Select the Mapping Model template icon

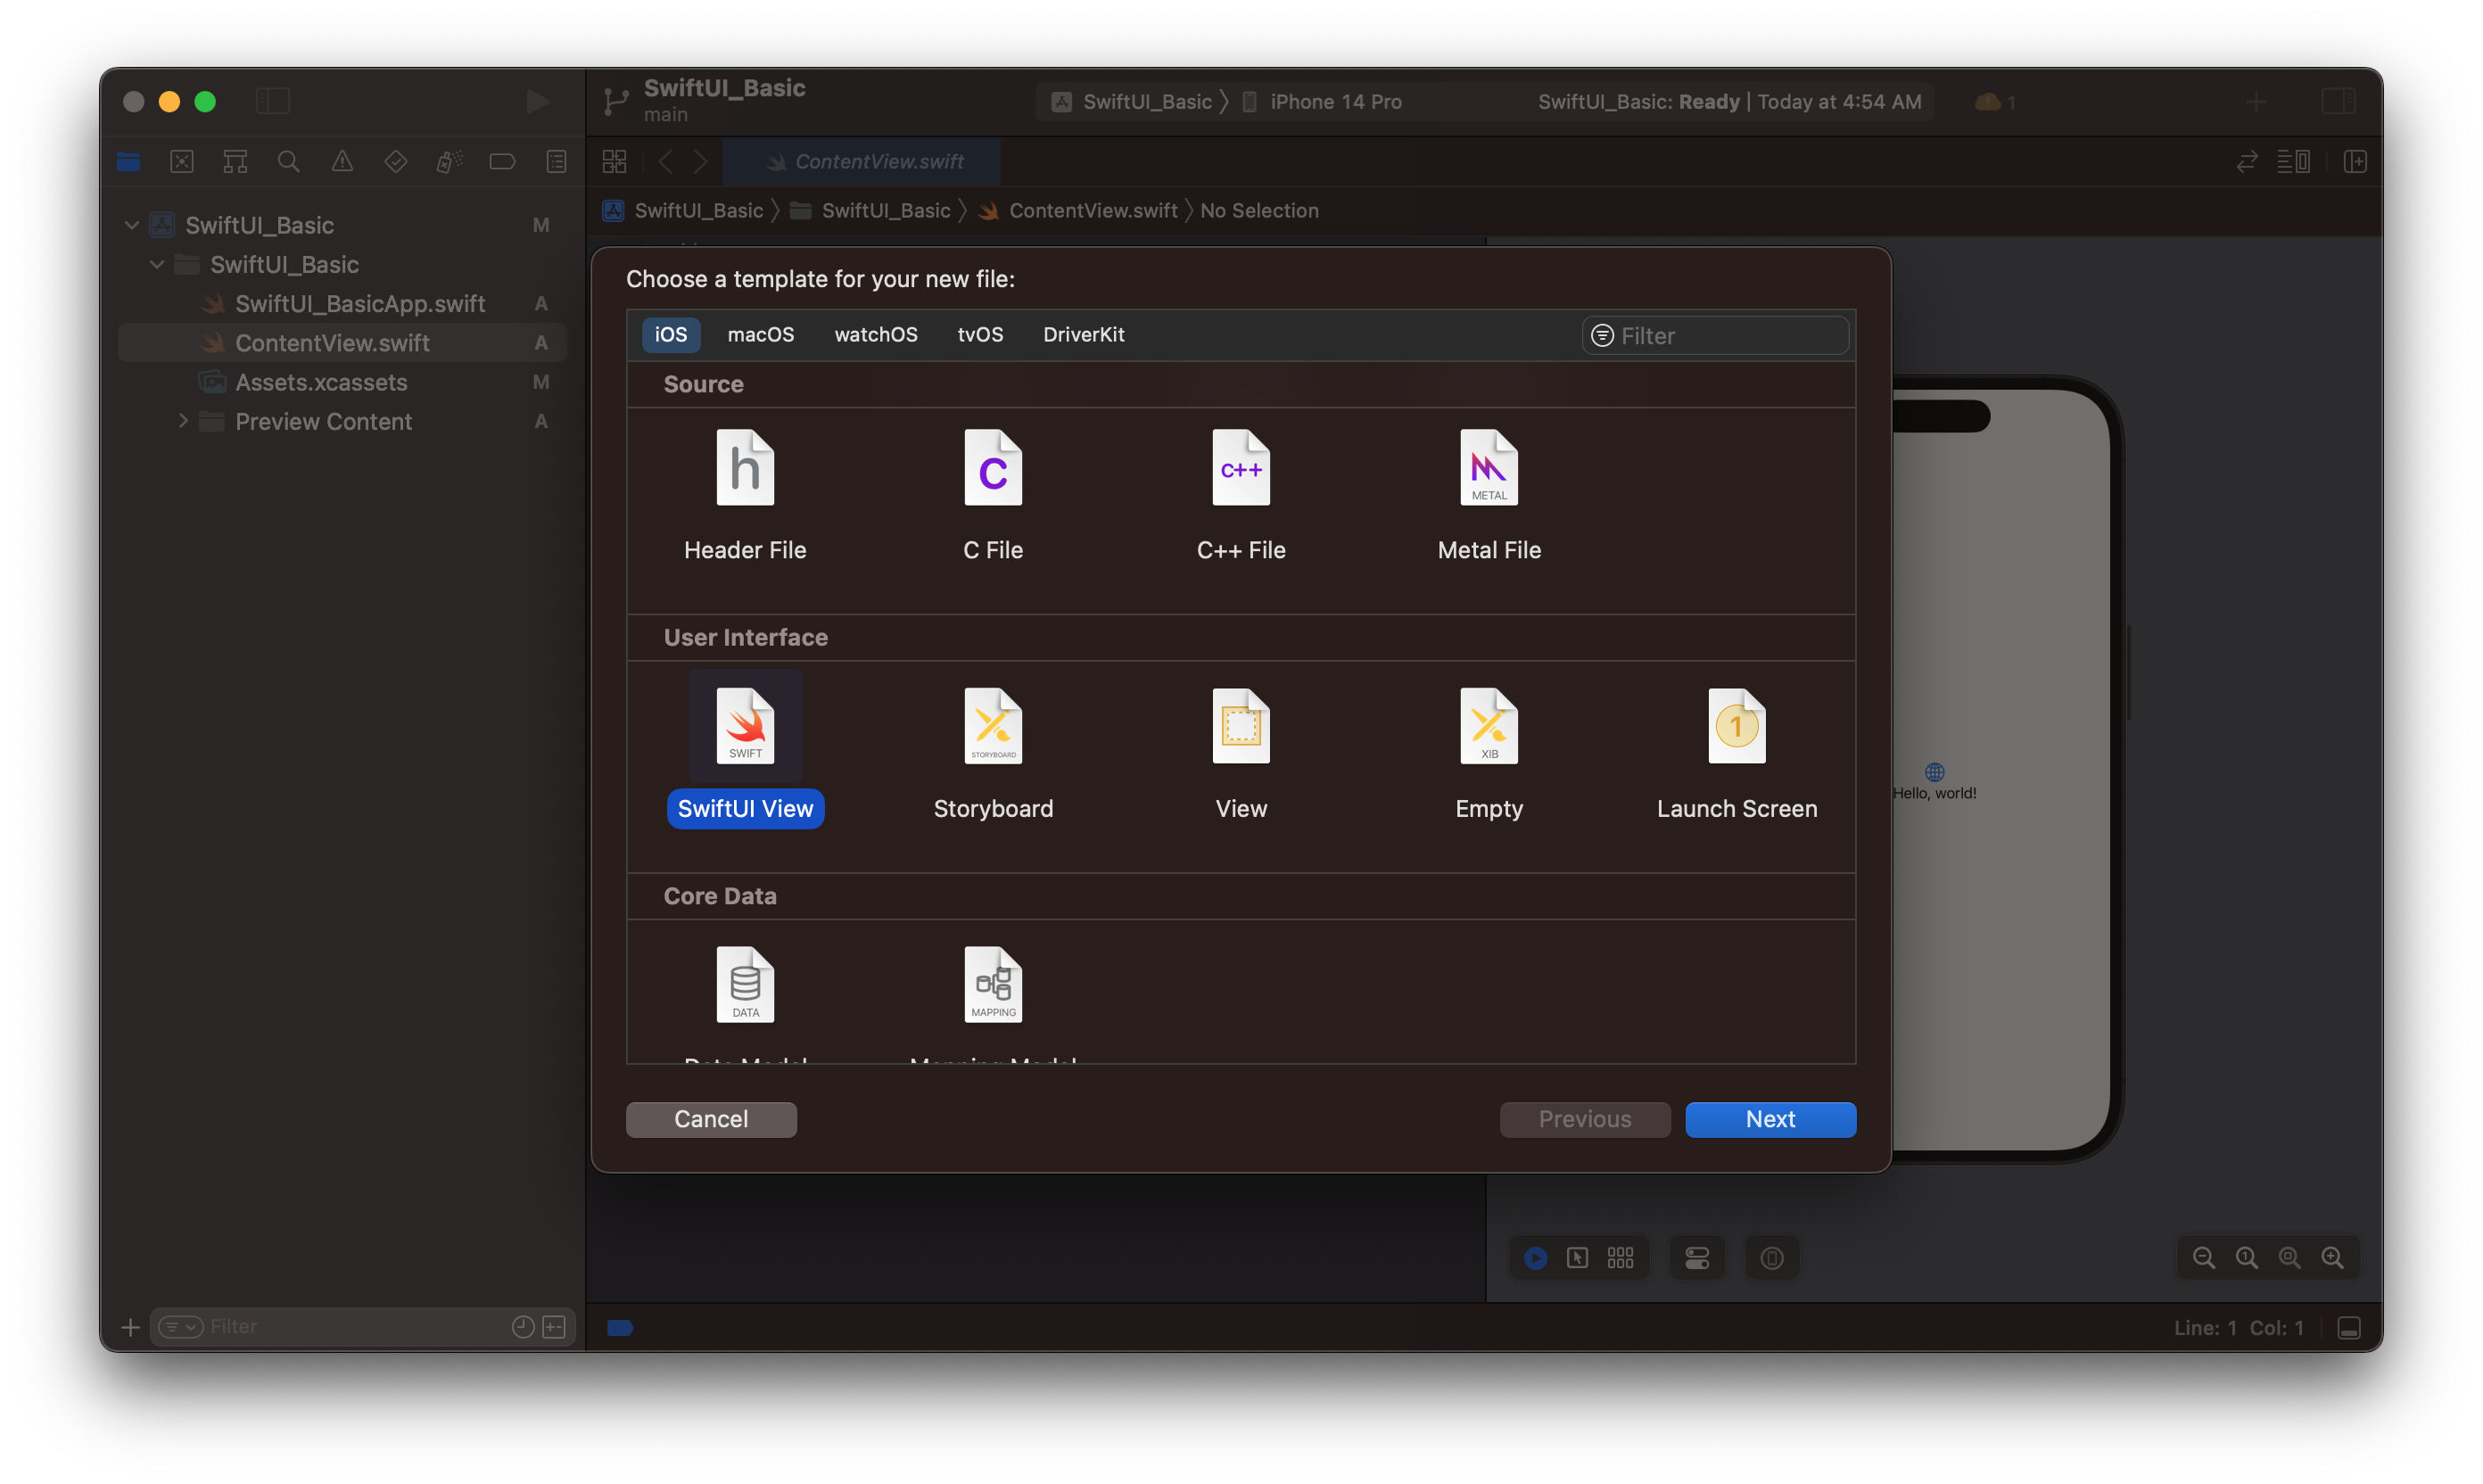[x=993, y=984]
